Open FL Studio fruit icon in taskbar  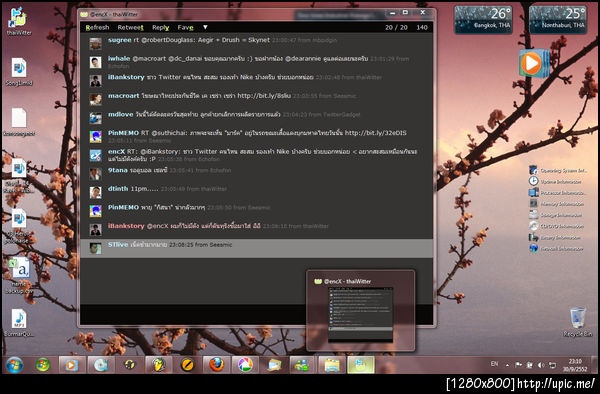coord(158,365)
